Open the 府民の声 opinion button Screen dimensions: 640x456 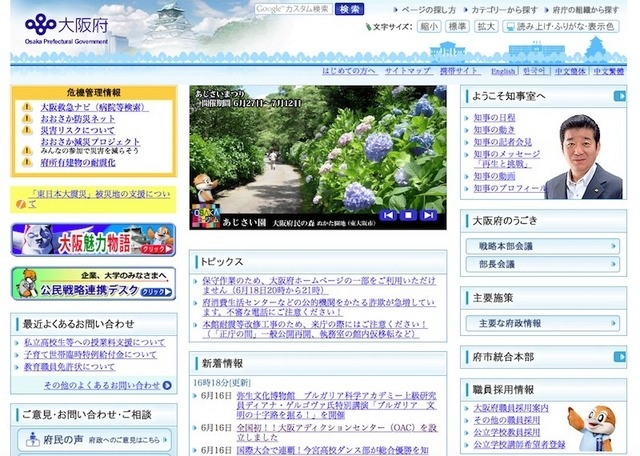[x=94, y=440]
